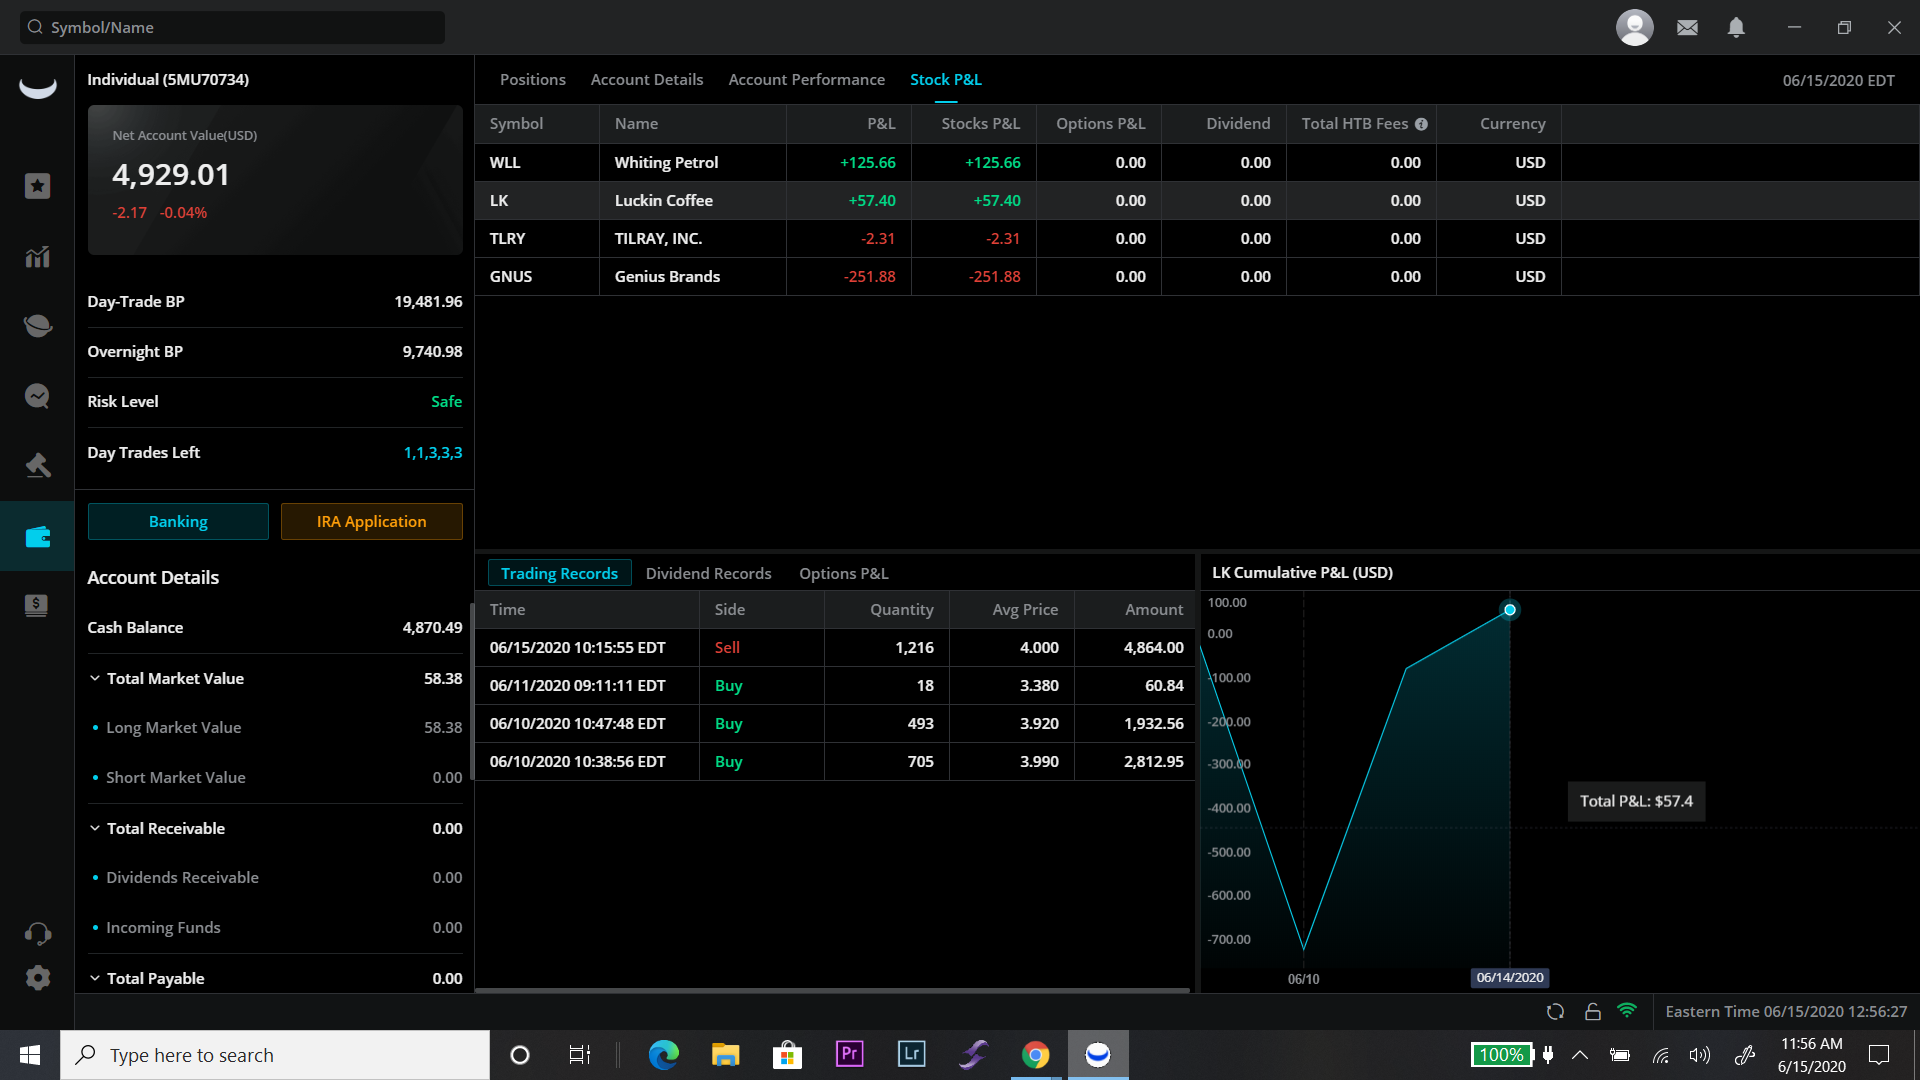Click the Total HTB Fees info icon

pyautogui.click(x=1421, y=124)
